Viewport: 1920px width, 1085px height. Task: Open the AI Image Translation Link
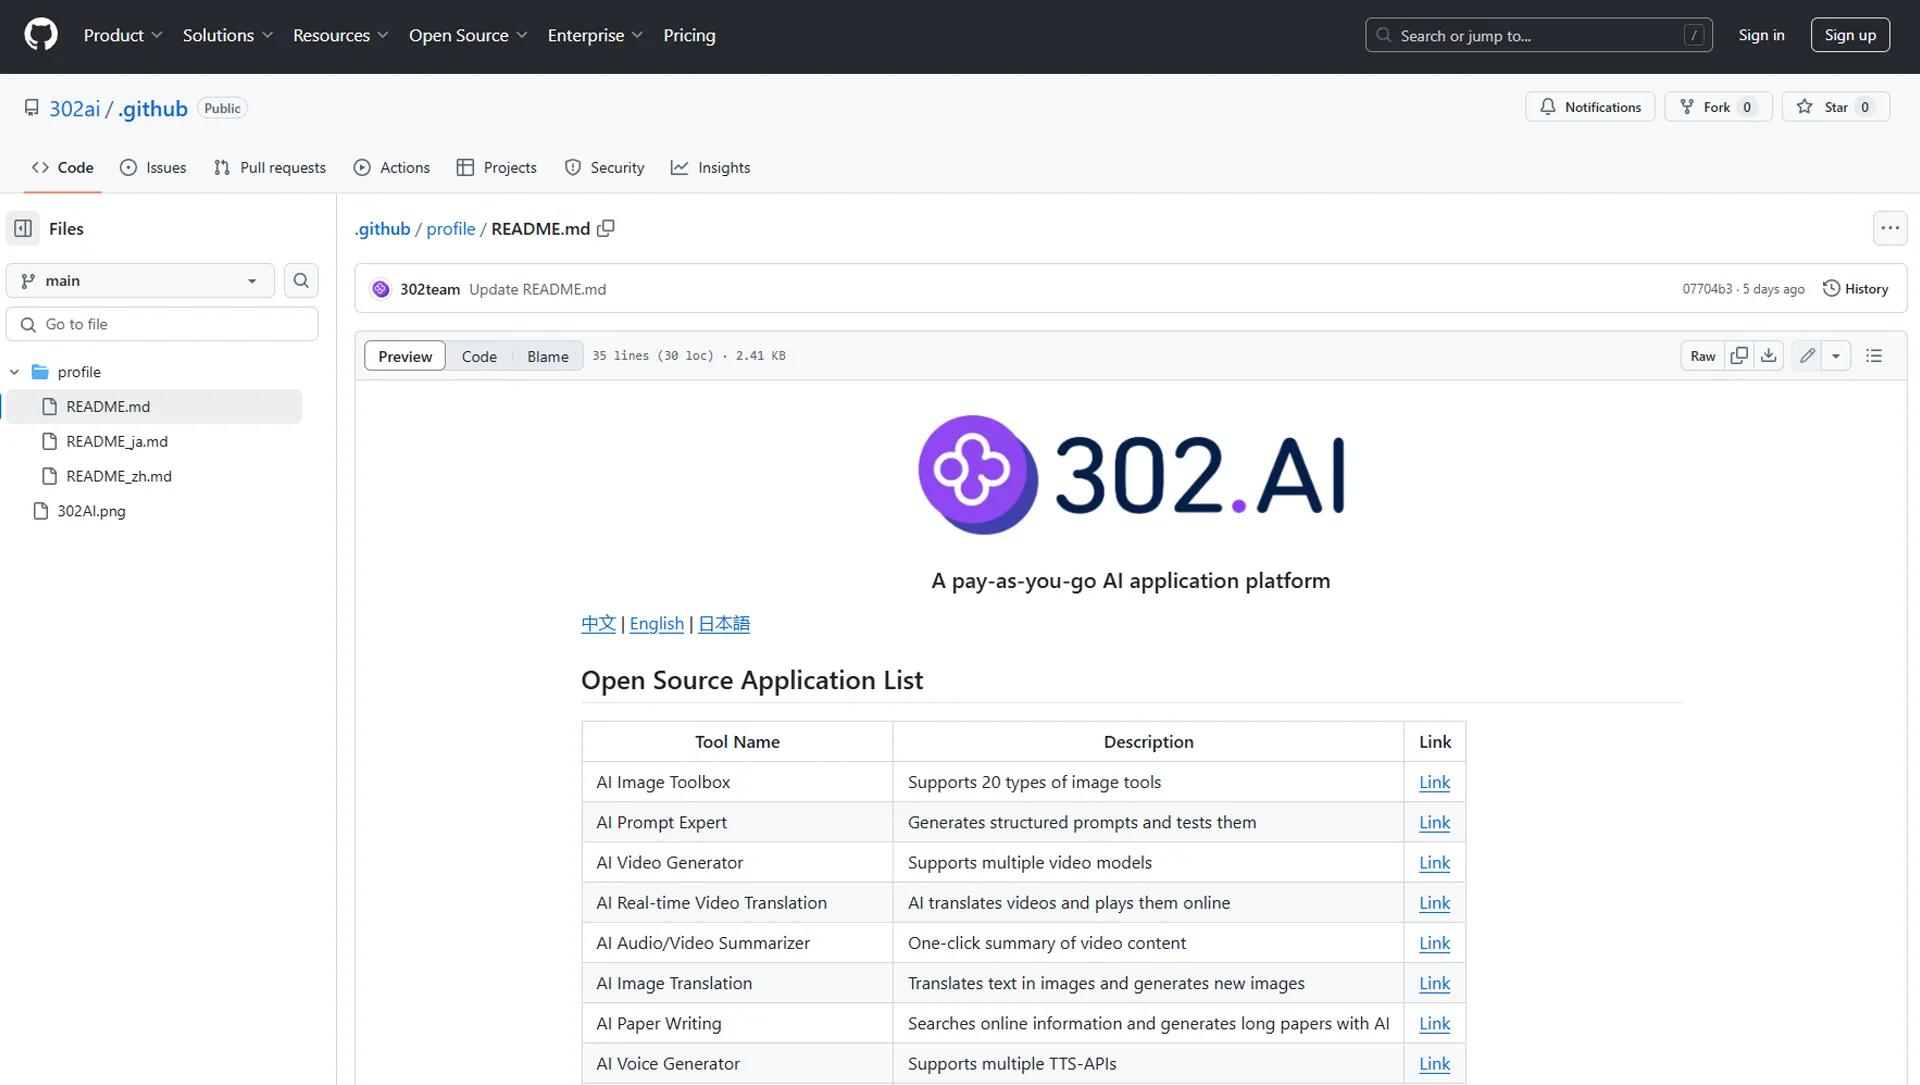[1434, 984]
